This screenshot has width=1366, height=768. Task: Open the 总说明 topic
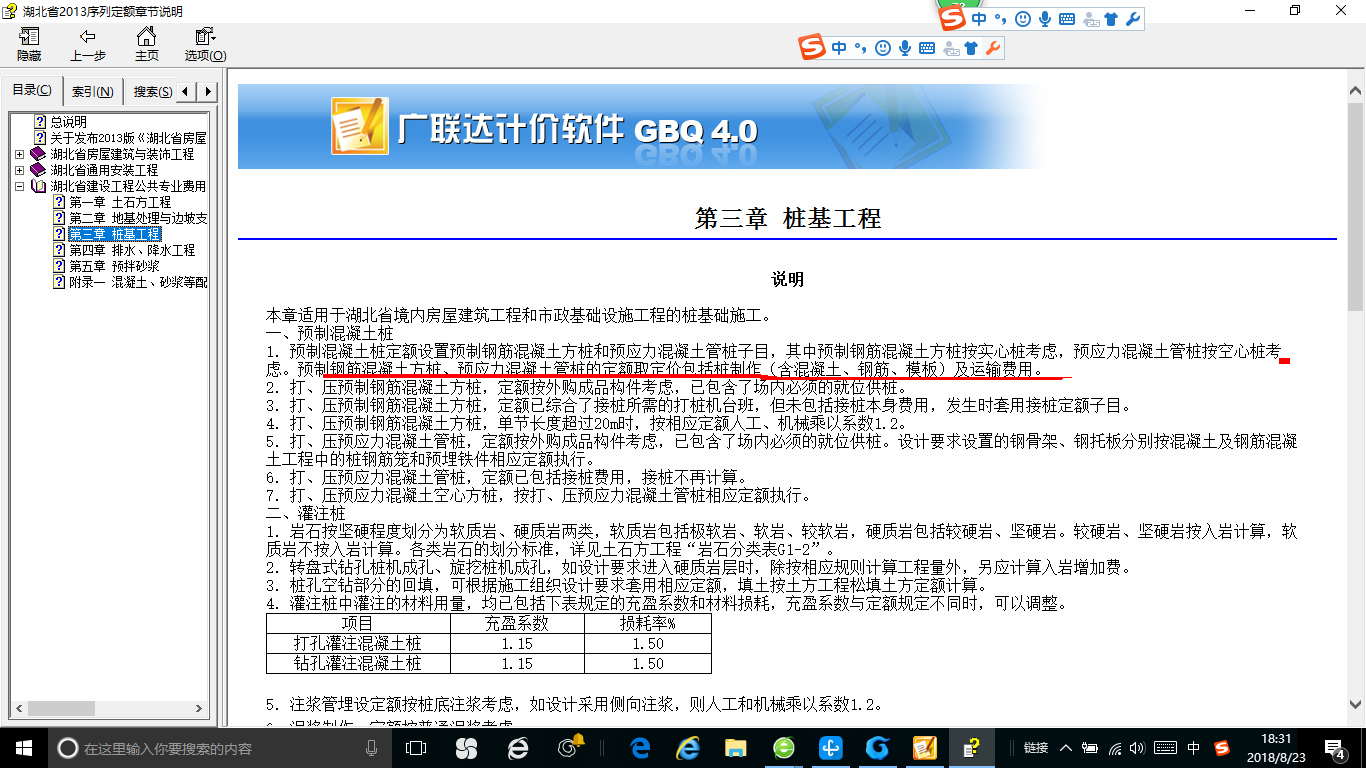[x=68, y=122]
